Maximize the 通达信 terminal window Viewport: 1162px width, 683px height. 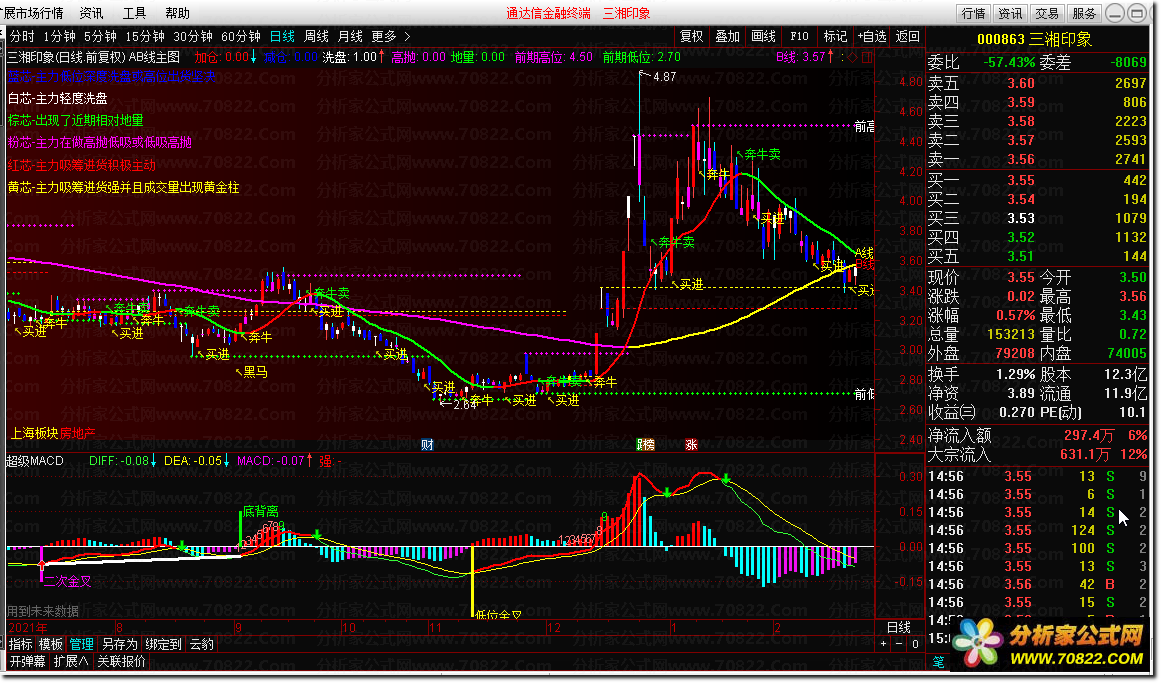1136,13
